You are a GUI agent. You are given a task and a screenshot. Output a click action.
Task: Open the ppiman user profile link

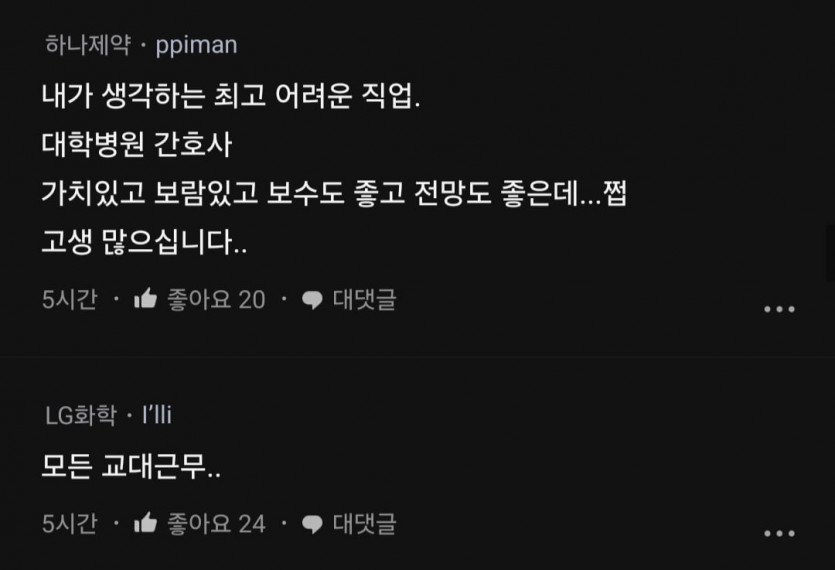click(x=197, y=45)
